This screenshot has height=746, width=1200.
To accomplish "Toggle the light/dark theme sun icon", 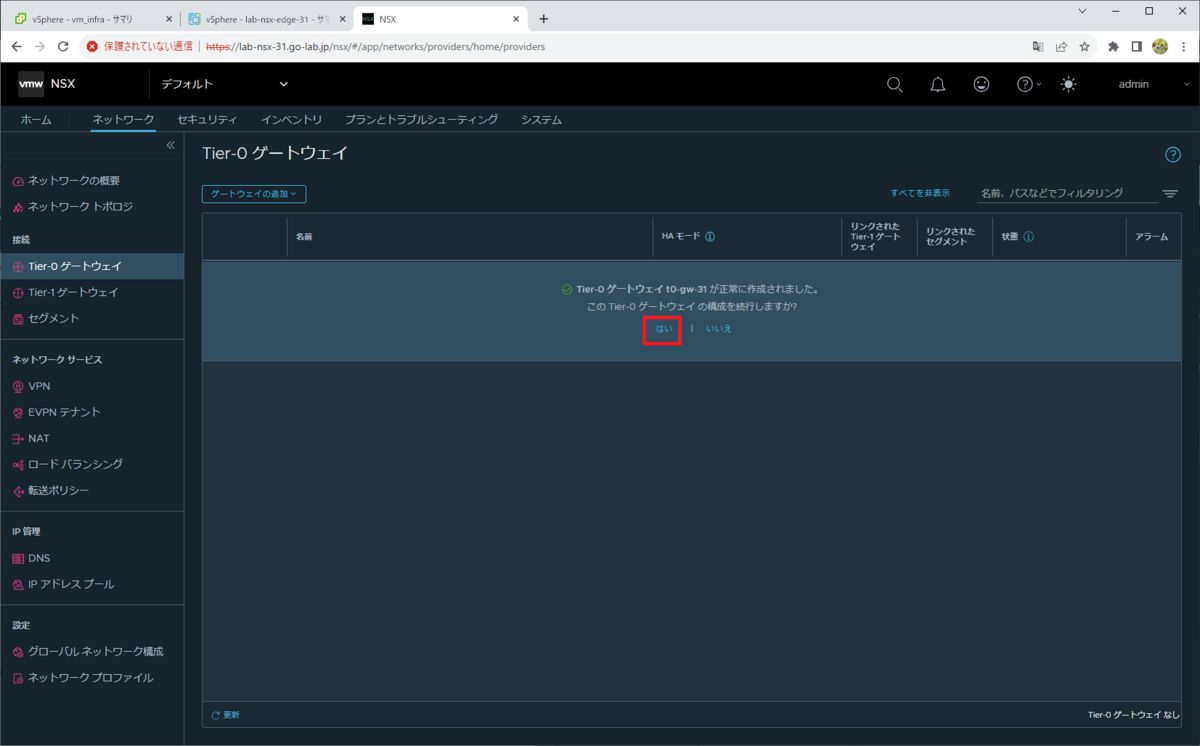I will pos(1069,85).
